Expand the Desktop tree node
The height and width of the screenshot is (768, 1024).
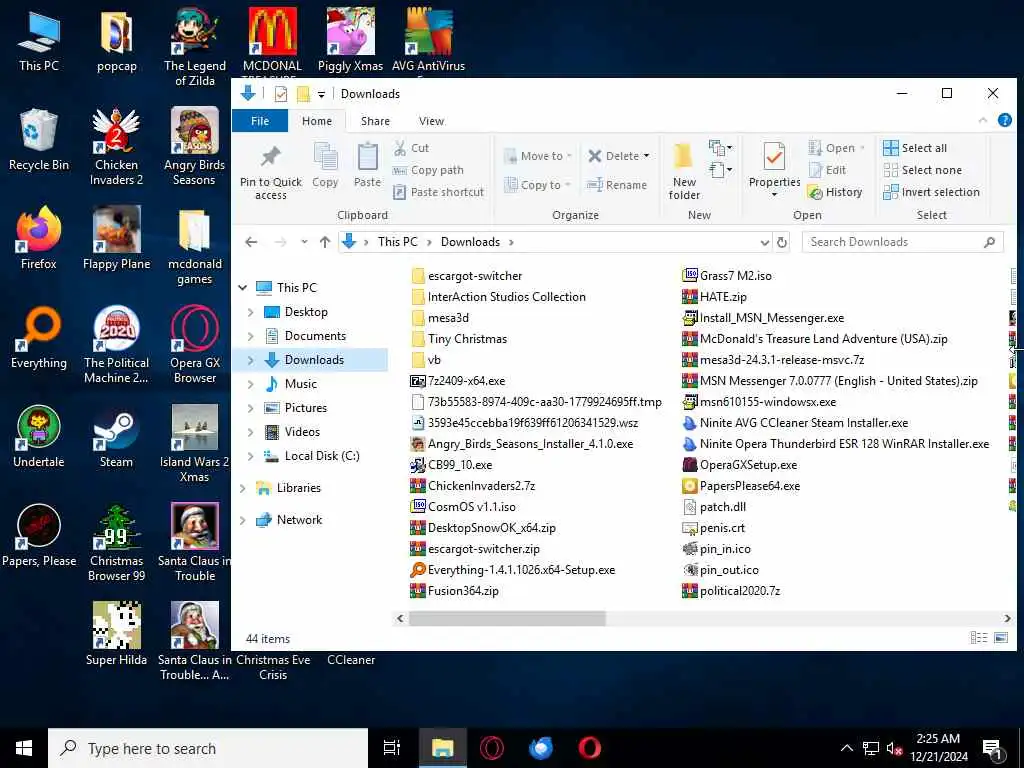(x=251, y=312)
